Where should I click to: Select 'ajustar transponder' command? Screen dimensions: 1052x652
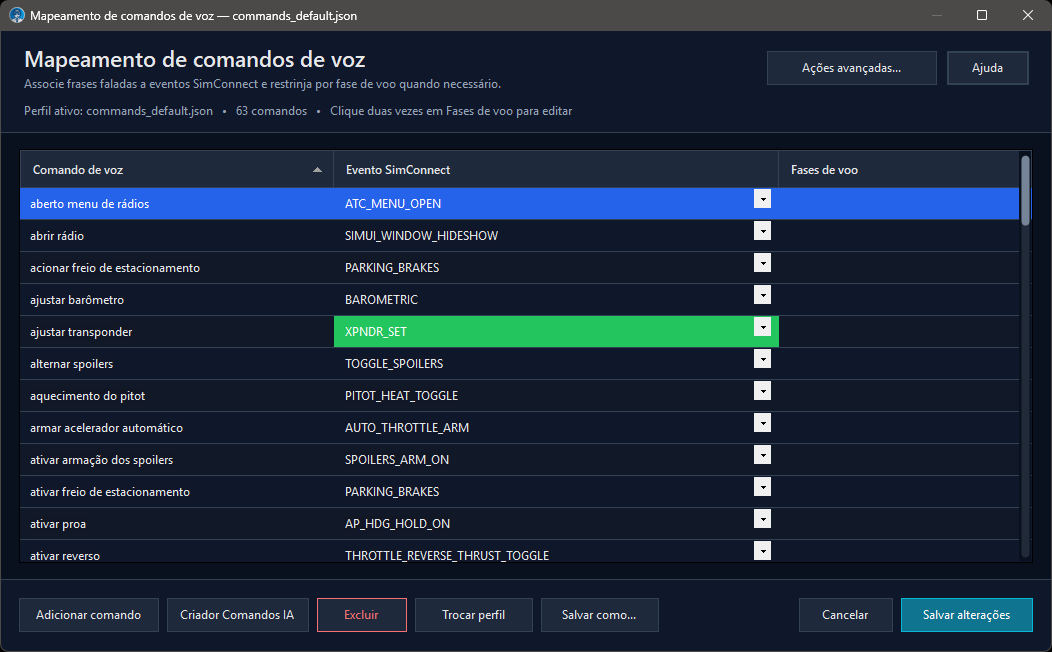click(177, 331)
